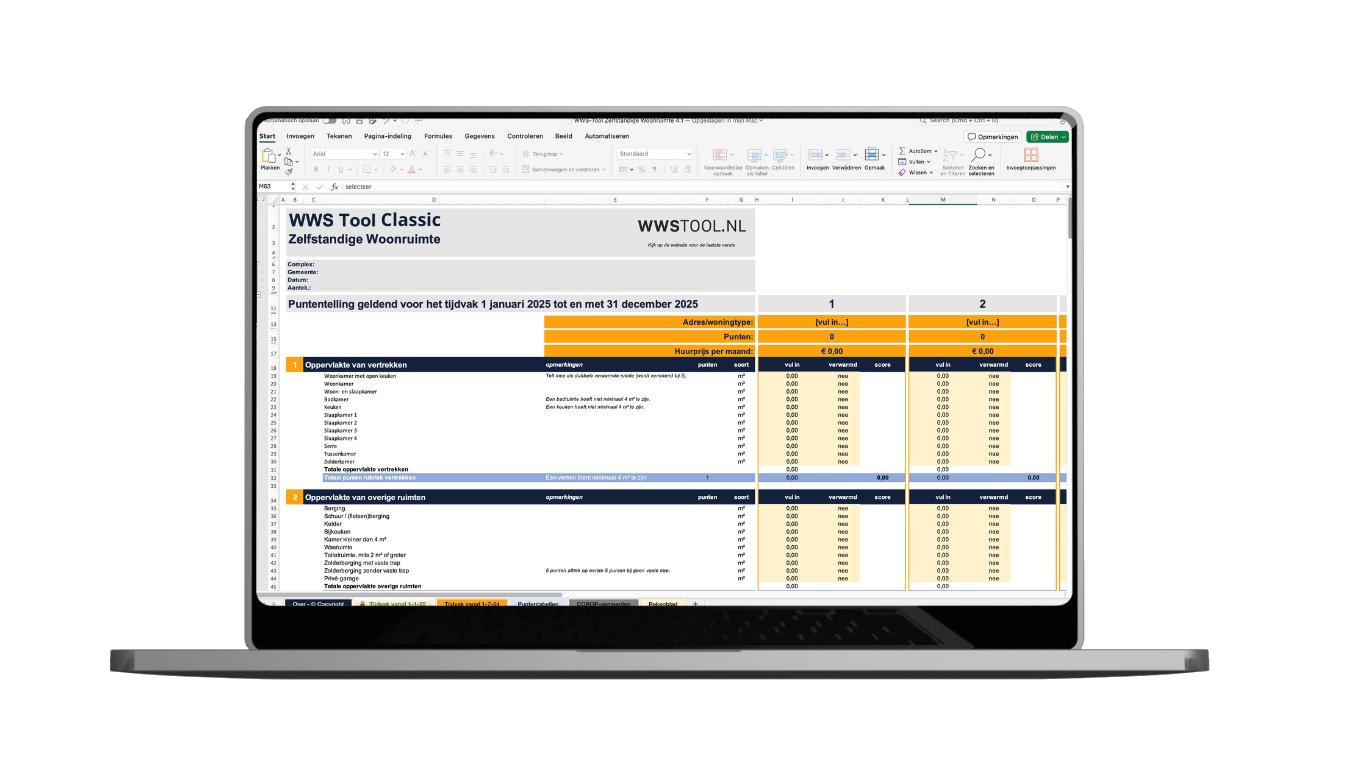Click the Zoeken en selecteren magnifier

click(979, 155)
